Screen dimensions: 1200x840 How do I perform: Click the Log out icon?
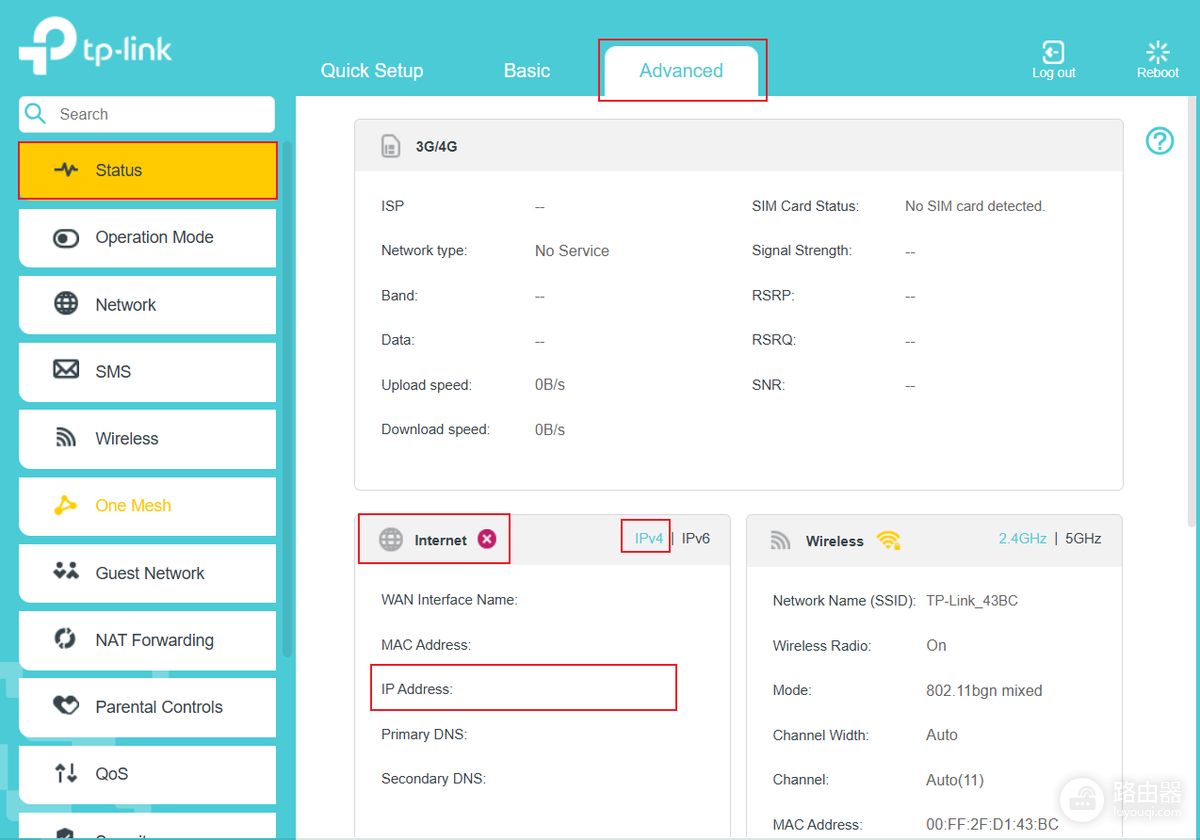[1053, 52]
